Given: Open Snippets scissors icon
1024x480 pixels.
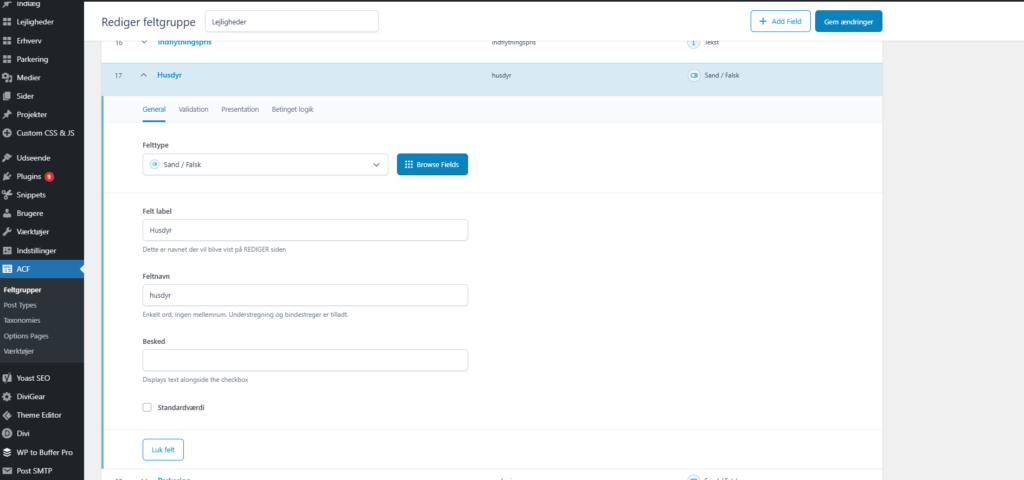Looking at the screenshot, I should (7, 195).
